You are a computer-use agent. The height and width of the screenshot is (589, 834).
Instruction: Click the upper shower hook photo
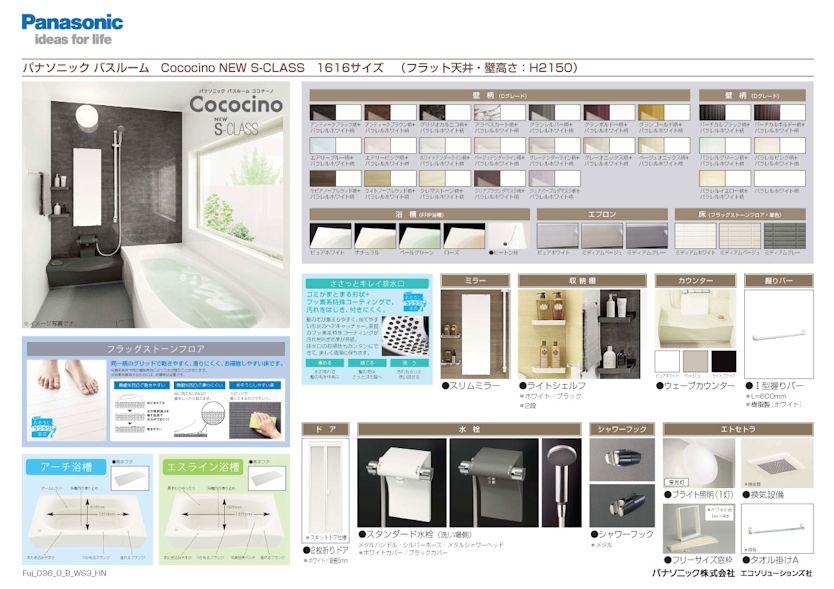click(622, 460)
